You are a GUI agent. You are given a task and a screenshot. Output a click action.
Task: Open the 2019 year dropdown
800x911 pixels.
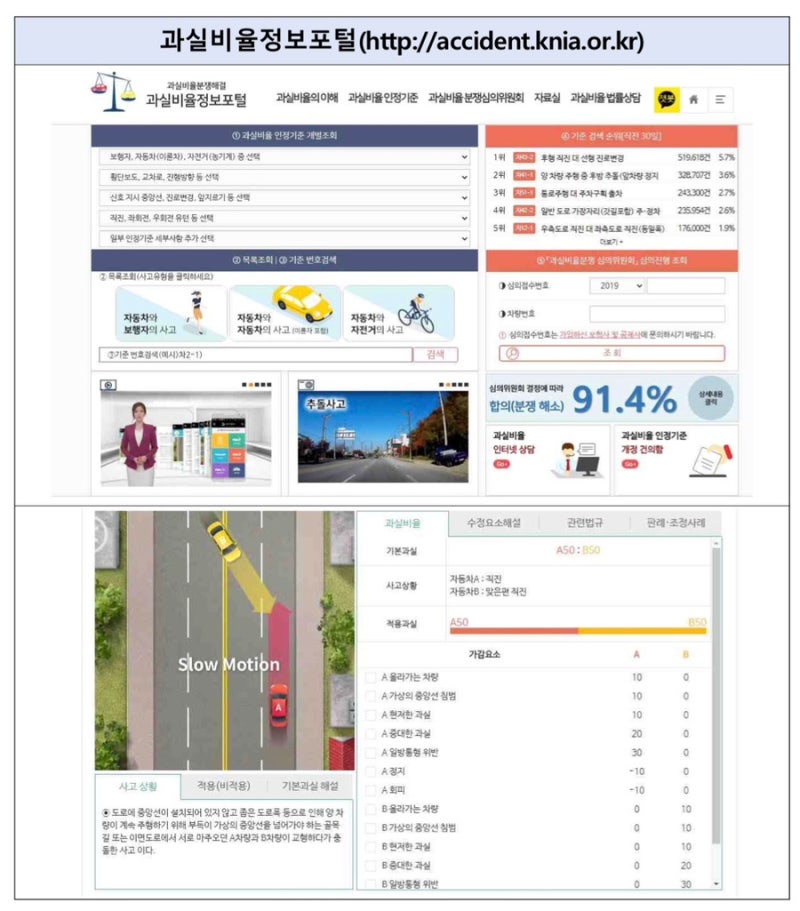[x=617, y=286]
